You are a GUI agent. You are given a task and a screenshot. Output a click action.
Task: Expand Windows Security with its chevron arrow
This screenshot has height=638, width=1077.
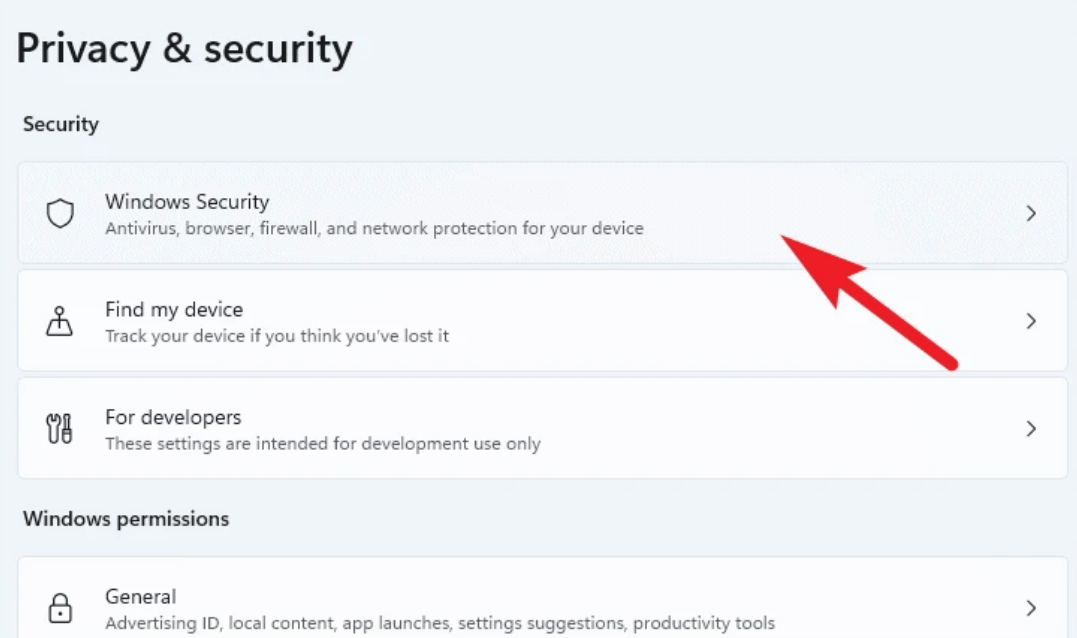click(x=1031, y=214)
